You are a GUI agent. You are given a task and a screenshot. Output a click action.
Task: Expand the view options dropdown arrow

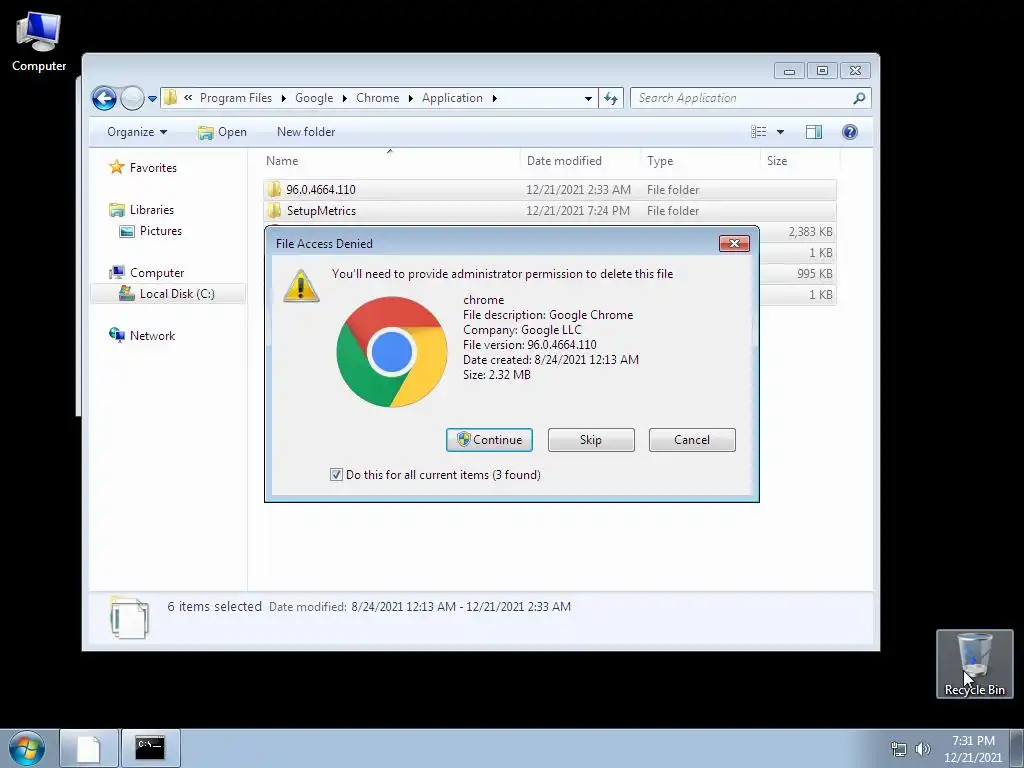click(780, 132)
